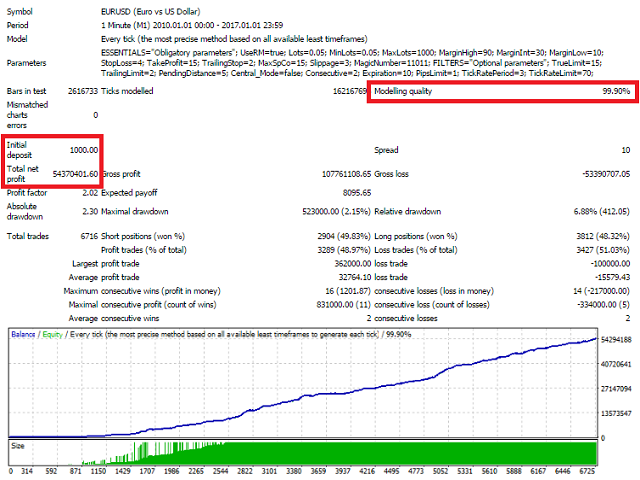Click the Profit factor value 2.02
Screen dimensions: 640x480
point(90,193)
